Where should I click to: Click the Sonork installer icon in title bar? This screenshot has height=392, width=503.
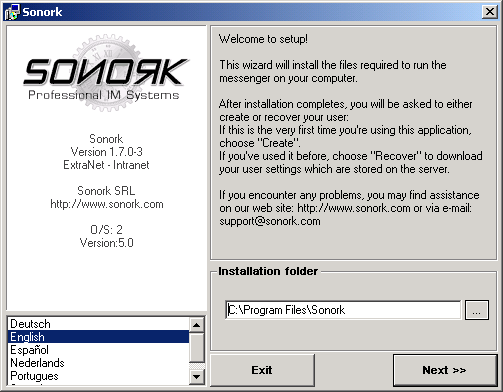point(11,12)
